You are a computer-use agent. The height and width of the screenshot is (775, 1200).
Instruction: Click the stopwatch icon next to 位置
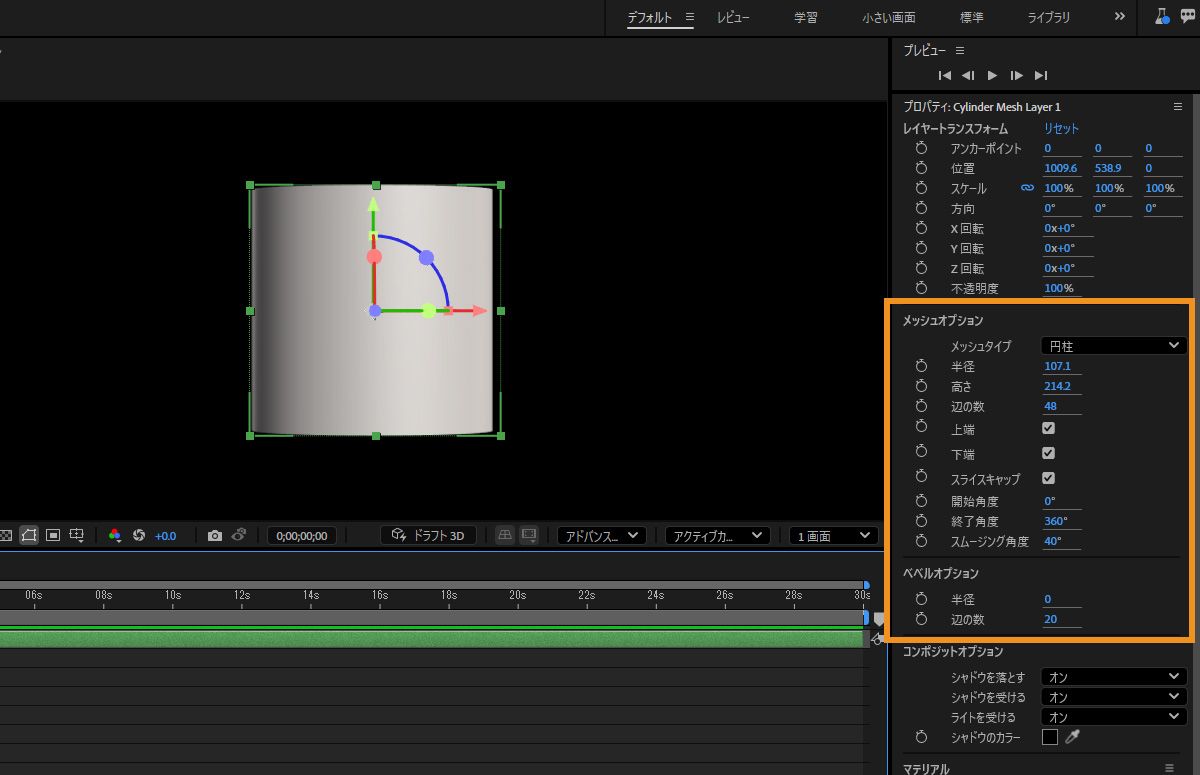click(921, 168)
